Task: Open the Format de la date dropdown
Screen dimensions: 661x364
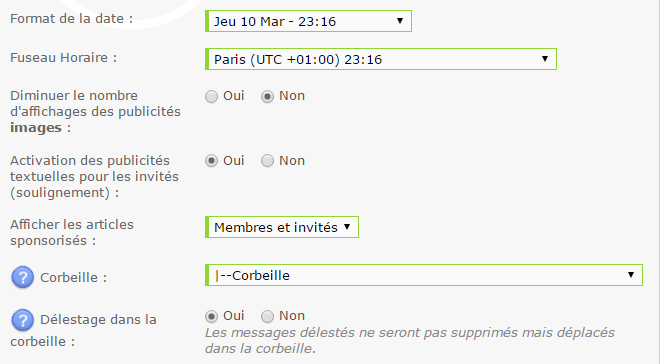Action: [x=308, y=21]
